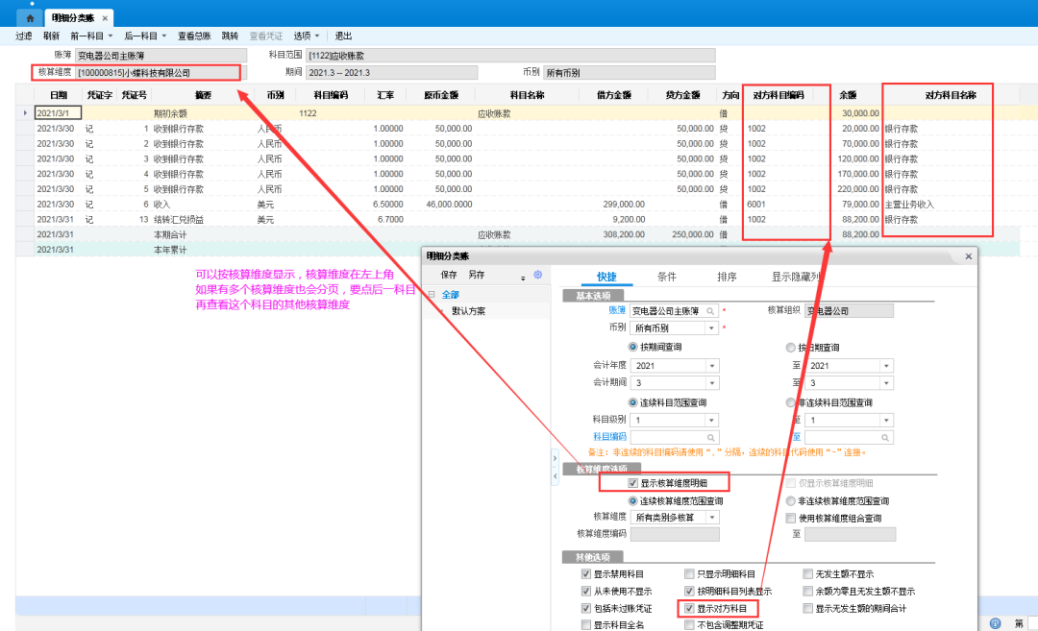Click the home icon tab
Image resolution: width=1038 pixels, height=631 pixels.
point(31,18)
